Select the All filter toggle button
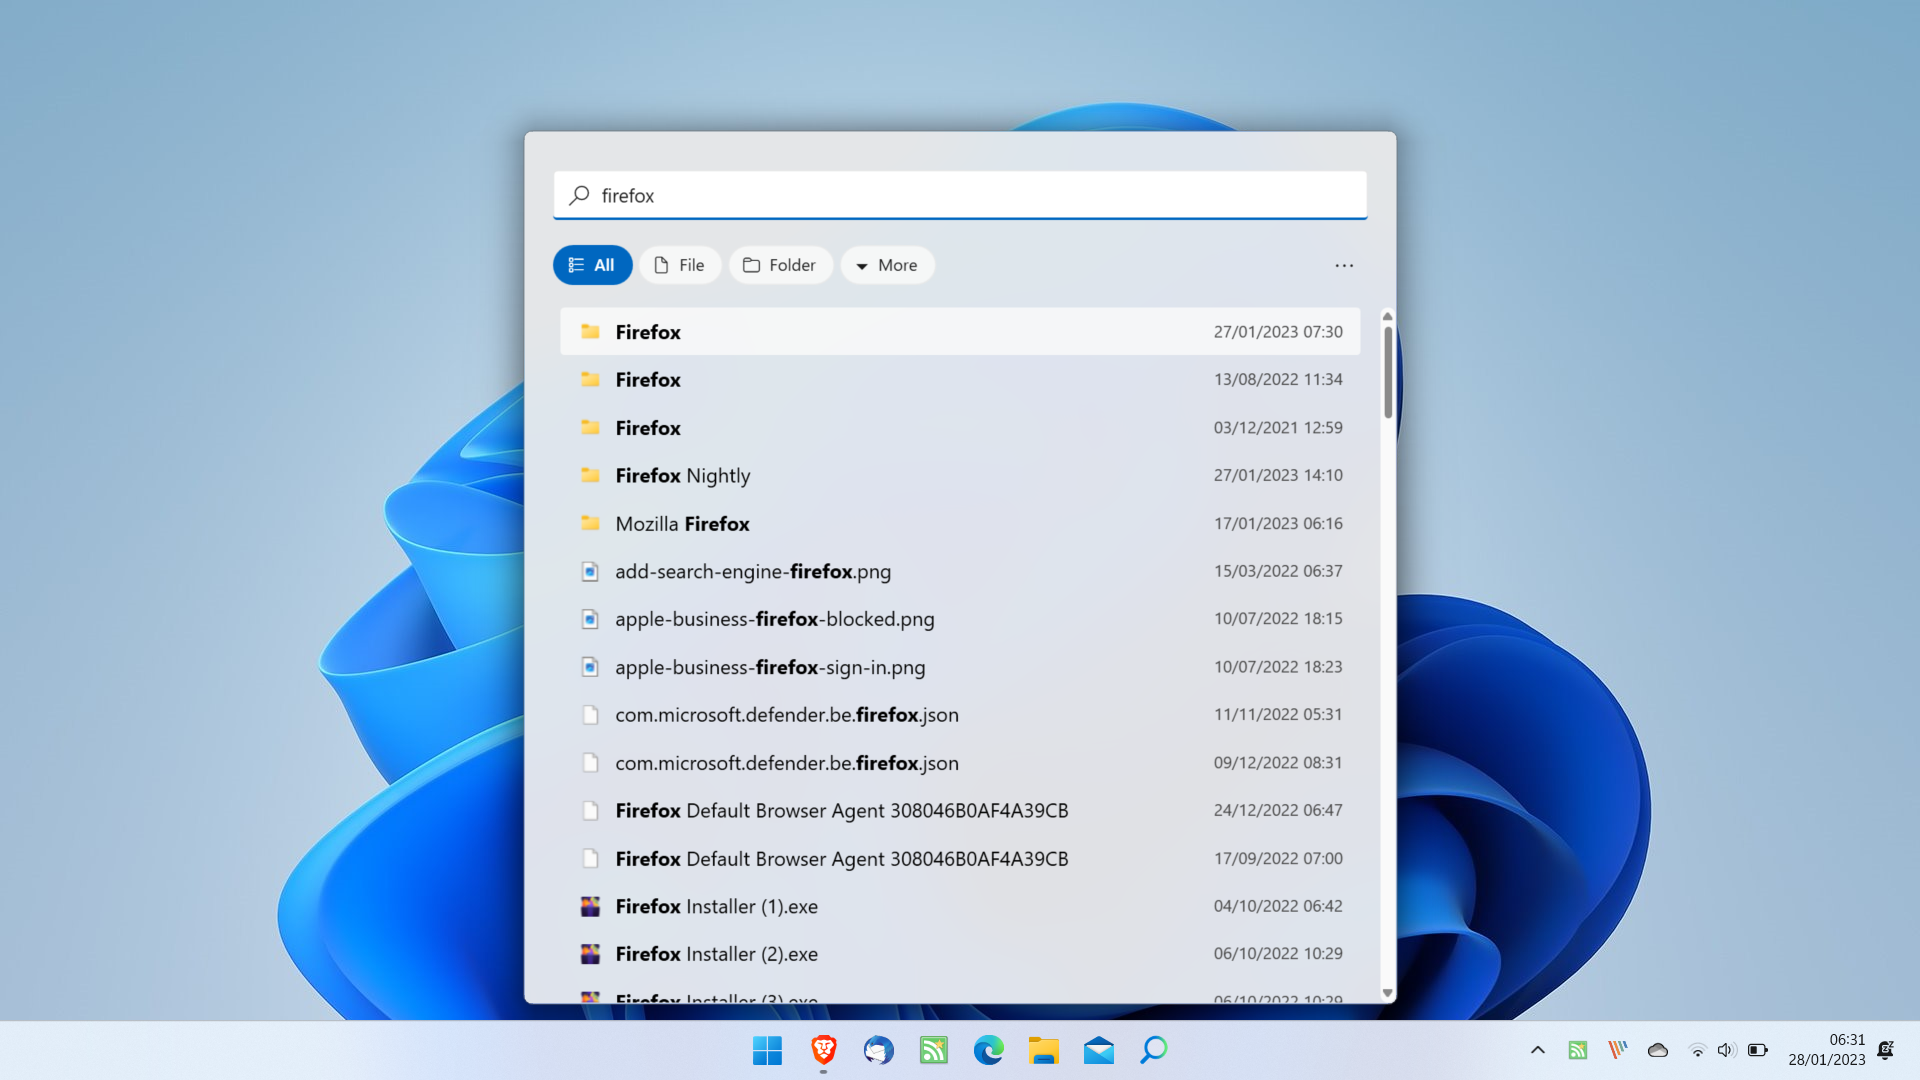 click(592, 264)
